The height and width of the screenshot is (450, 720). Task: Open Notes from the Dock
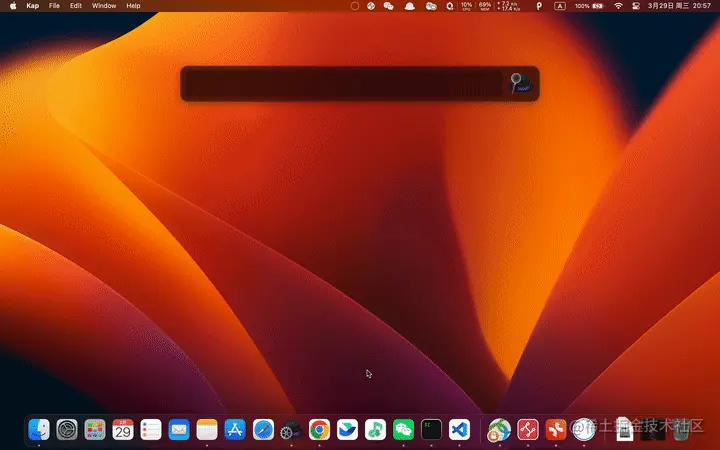[207, 430]
